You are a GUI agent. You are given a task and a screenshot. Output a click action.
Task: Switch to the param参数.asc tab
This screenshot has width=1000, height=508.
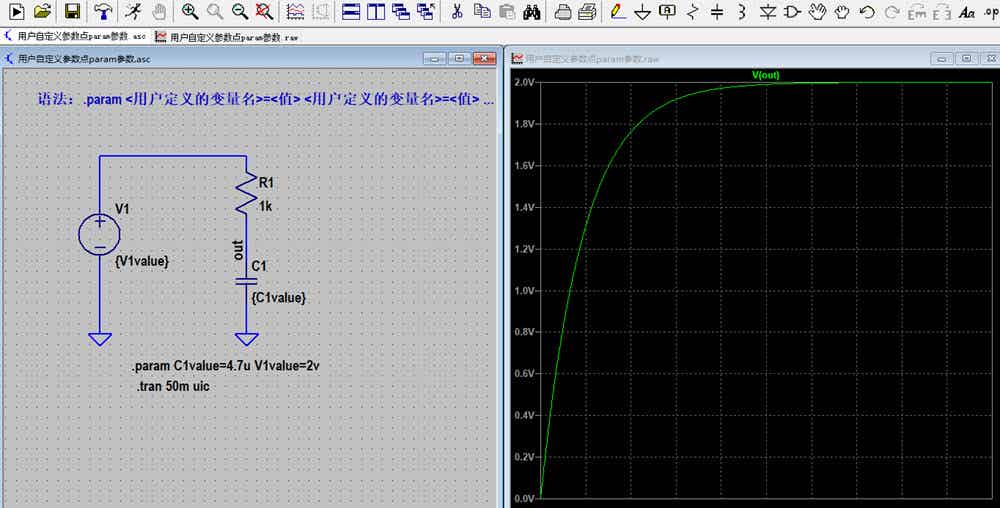(75, 37)
